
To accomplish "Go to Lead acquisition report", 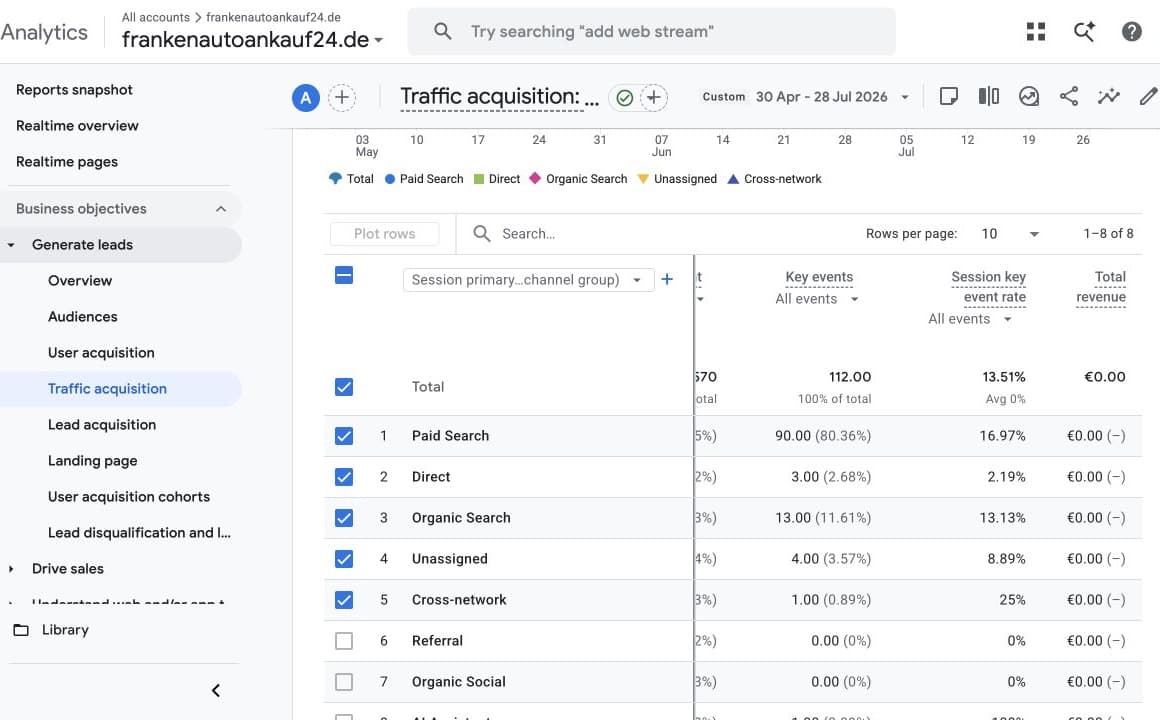I will (102, 425).
